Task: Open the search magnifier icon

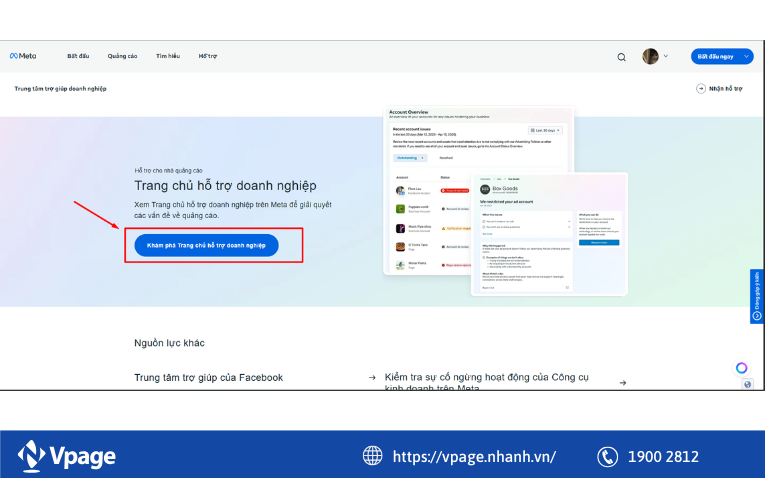Action: 621,57
